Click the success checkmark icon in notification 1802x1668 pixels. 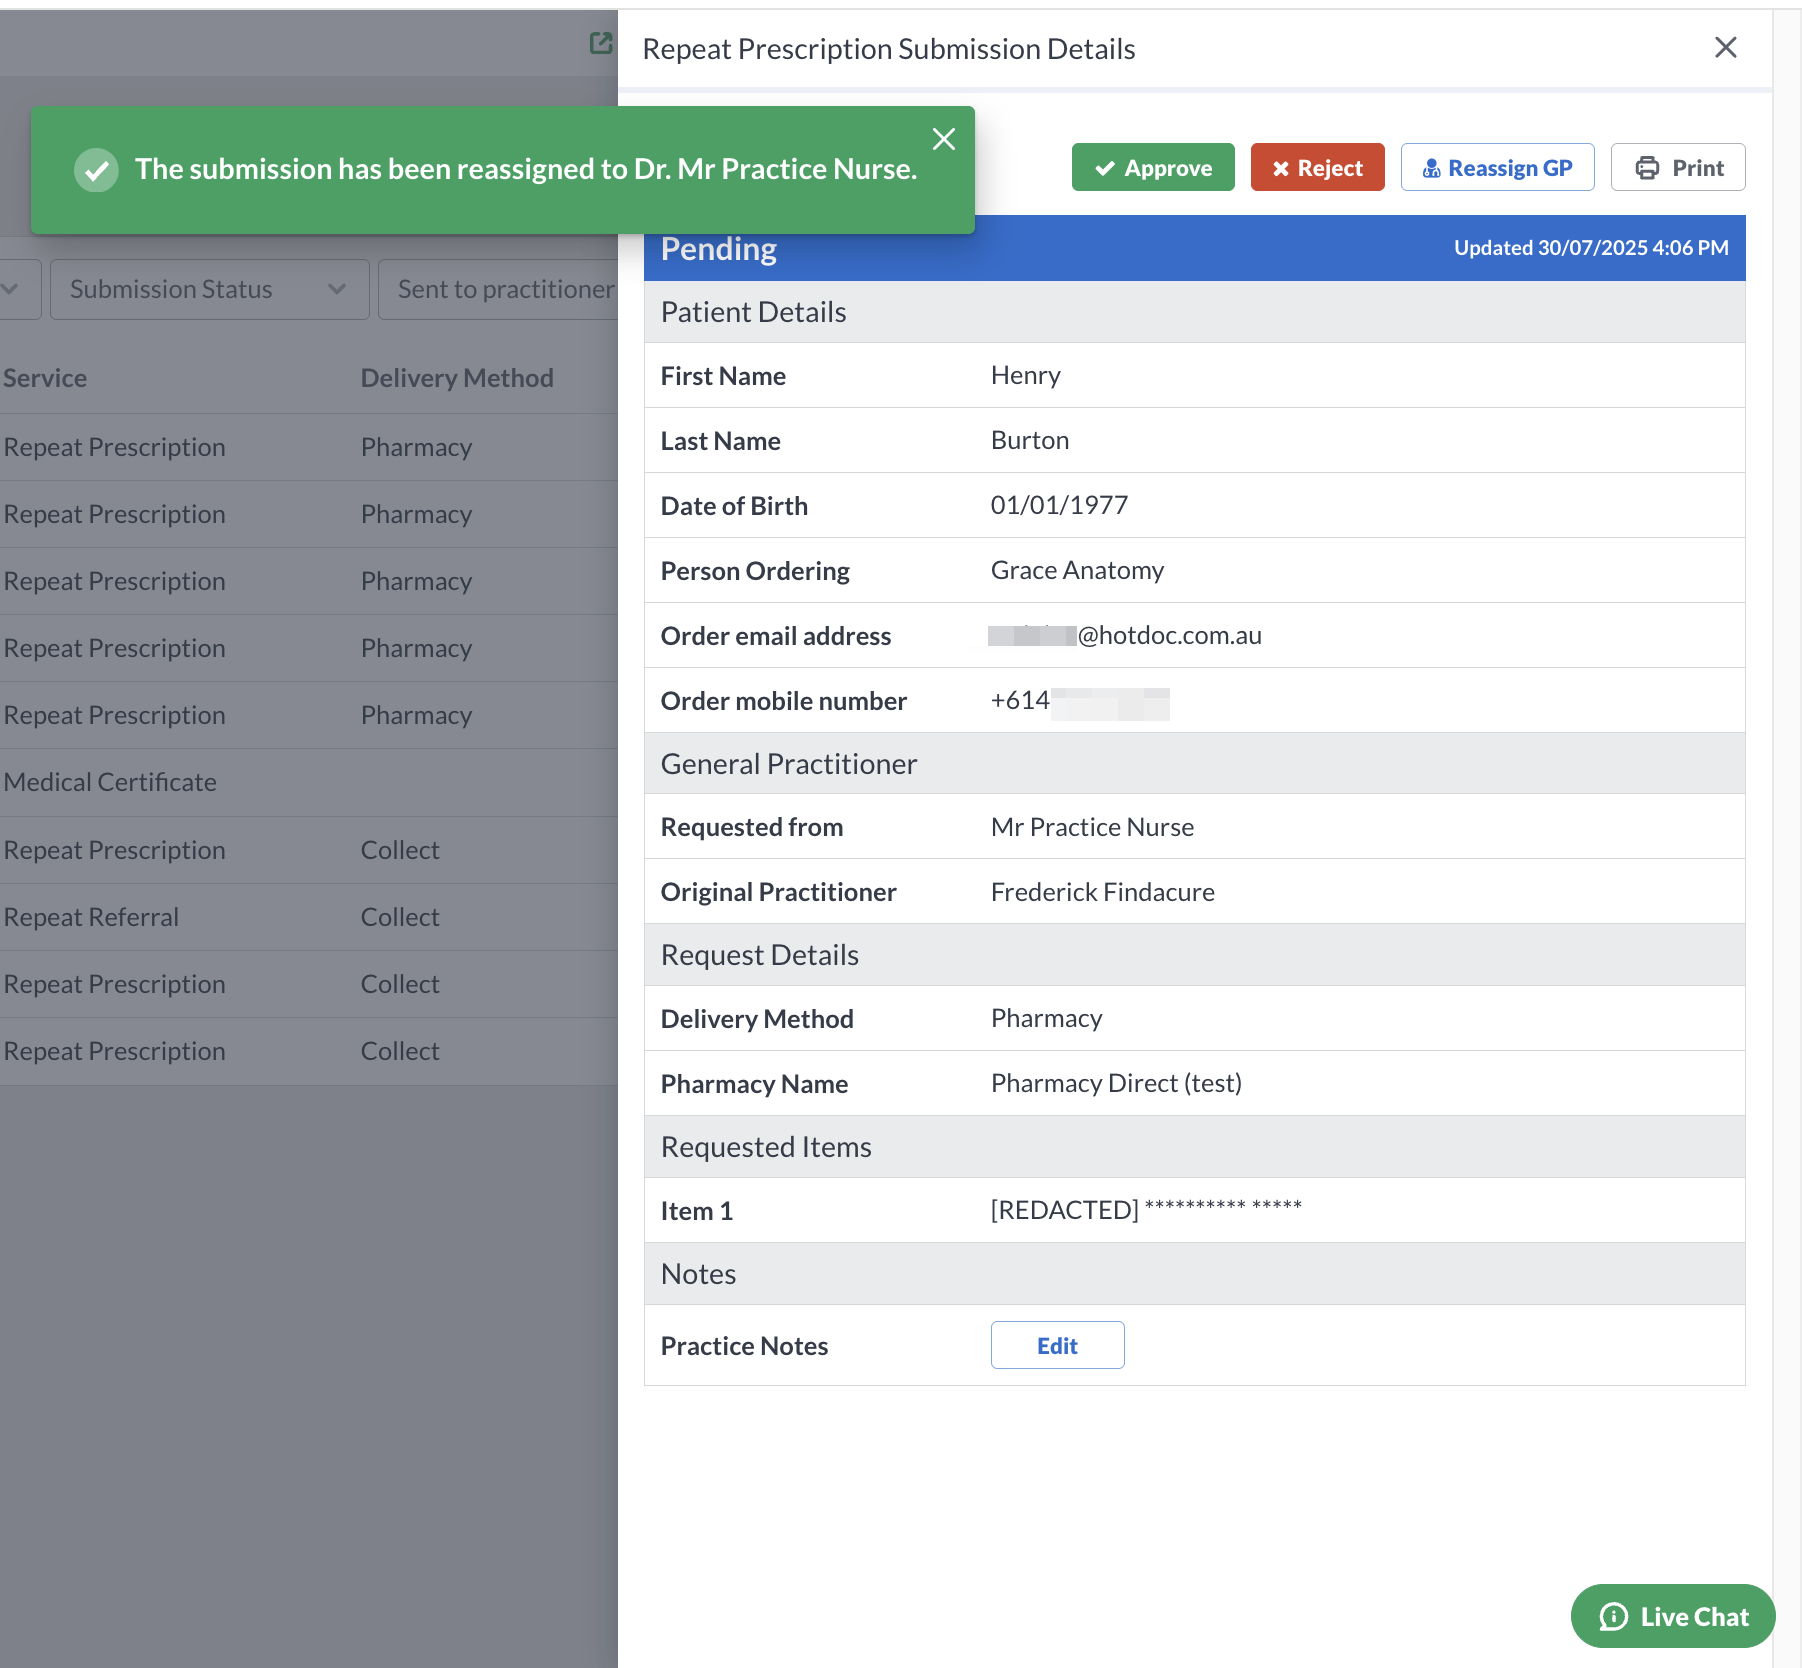(x=96, y=170)
